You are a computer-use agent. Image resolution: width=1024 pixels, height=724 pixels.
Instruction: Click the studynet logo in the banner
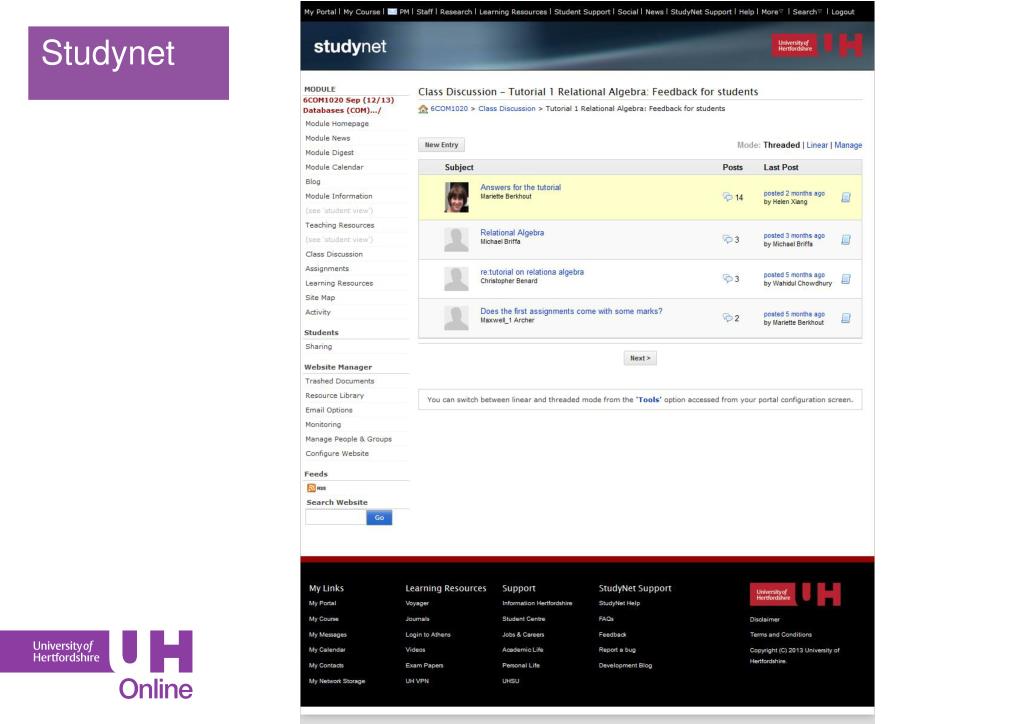tap(350, 46)
